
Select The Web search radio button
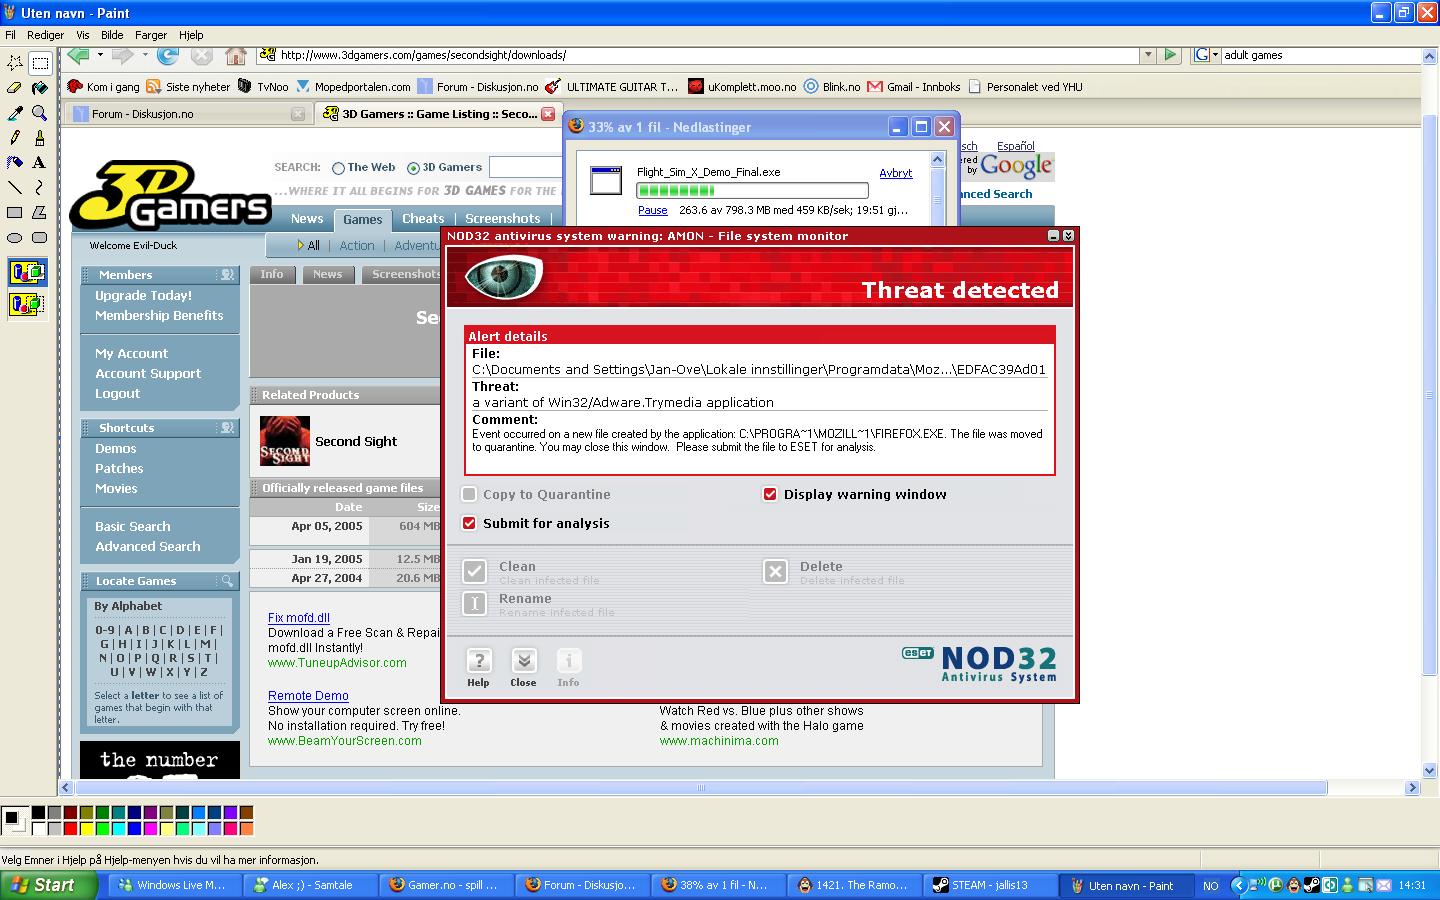(x=338, y=168)
